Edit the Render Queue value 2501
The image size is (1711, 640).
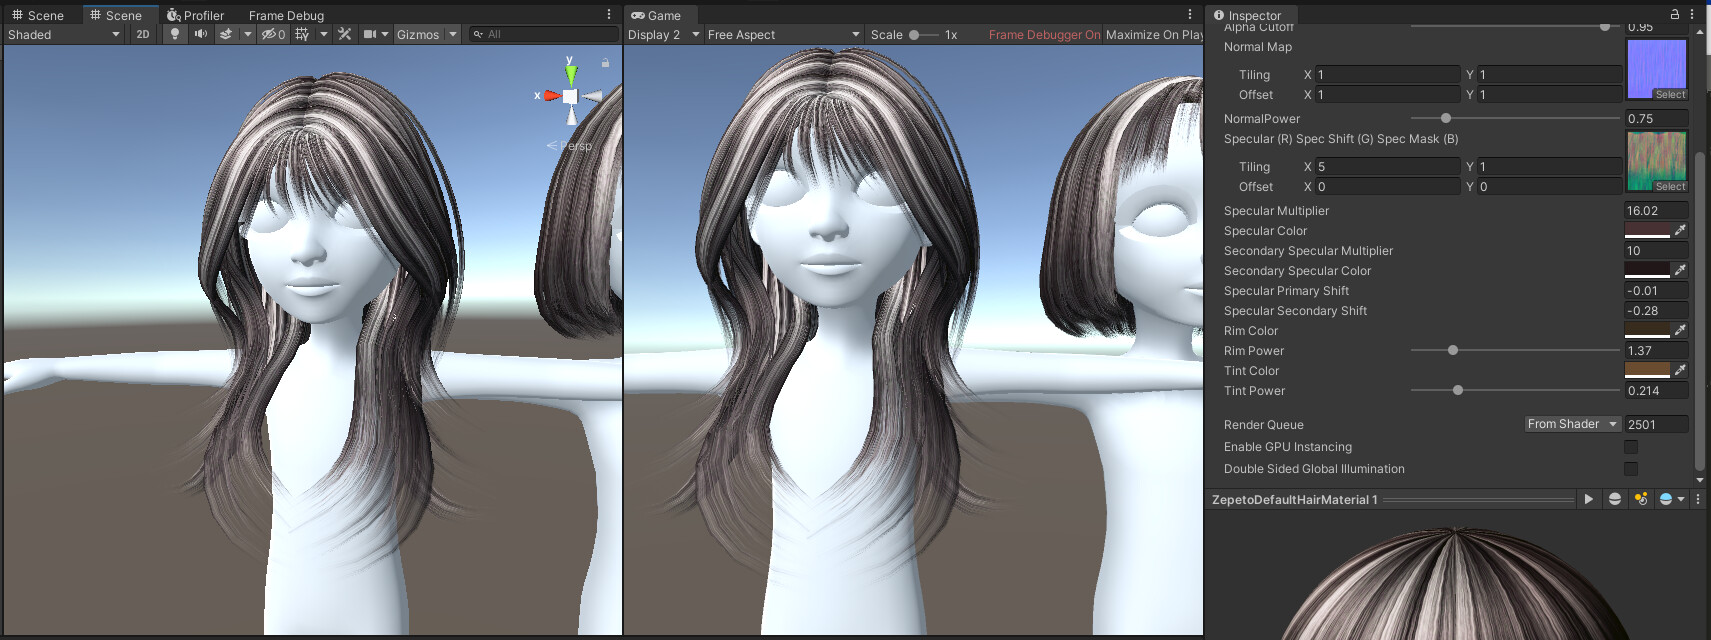coord(1656,424)
